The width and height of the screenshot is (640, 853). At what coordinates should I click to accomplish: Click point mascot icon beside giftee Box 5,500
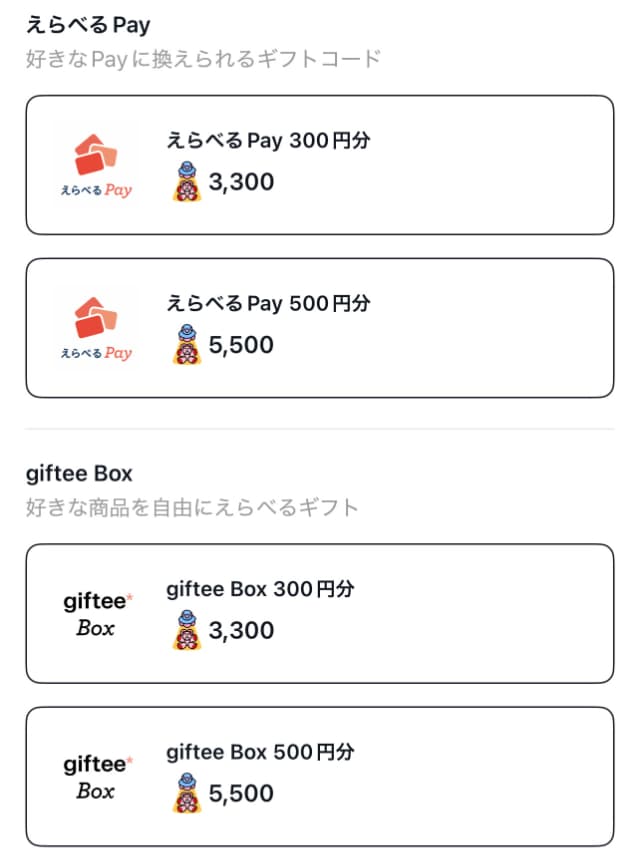pos(187,793)
